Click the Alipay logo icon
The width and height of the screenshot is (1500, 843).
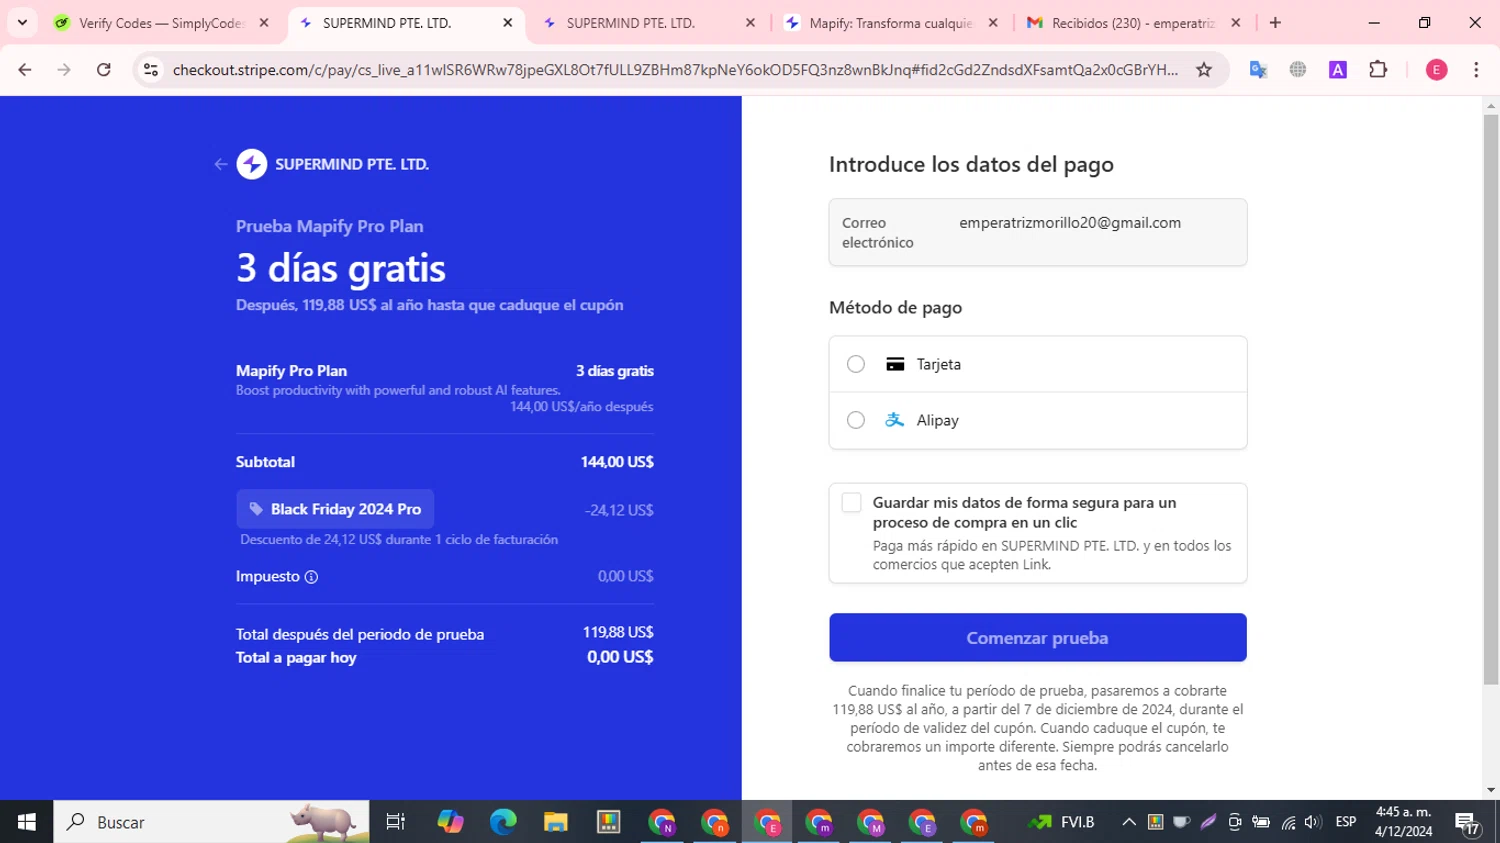click(895, 420)
